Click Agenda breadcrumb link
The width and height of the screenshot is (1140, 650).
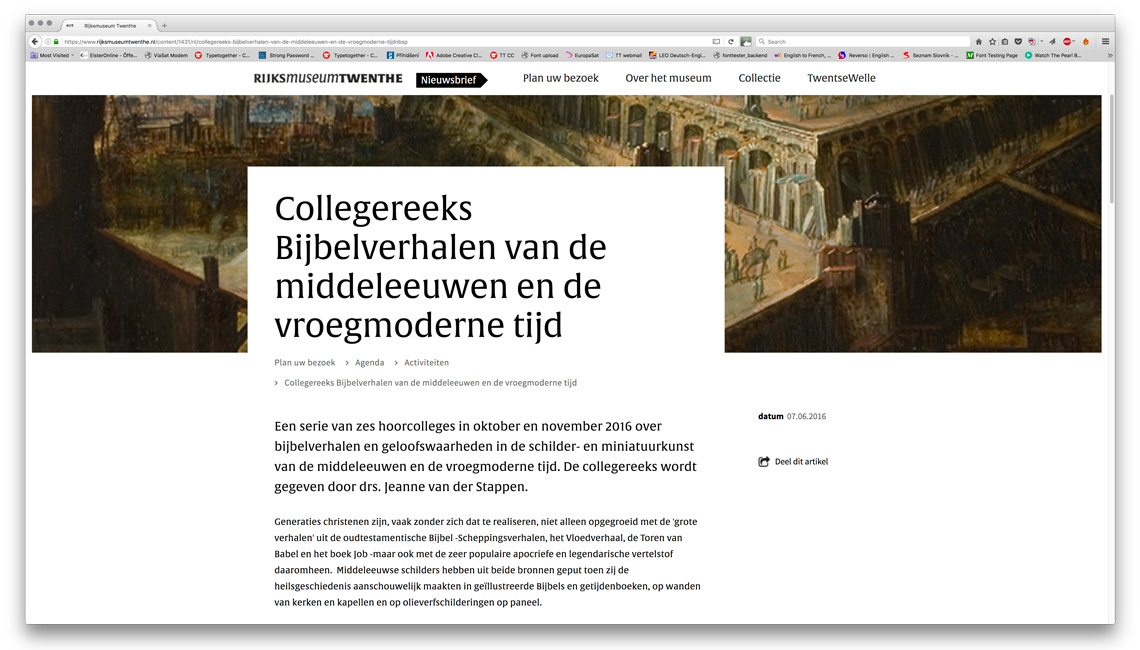coord(369,362)
